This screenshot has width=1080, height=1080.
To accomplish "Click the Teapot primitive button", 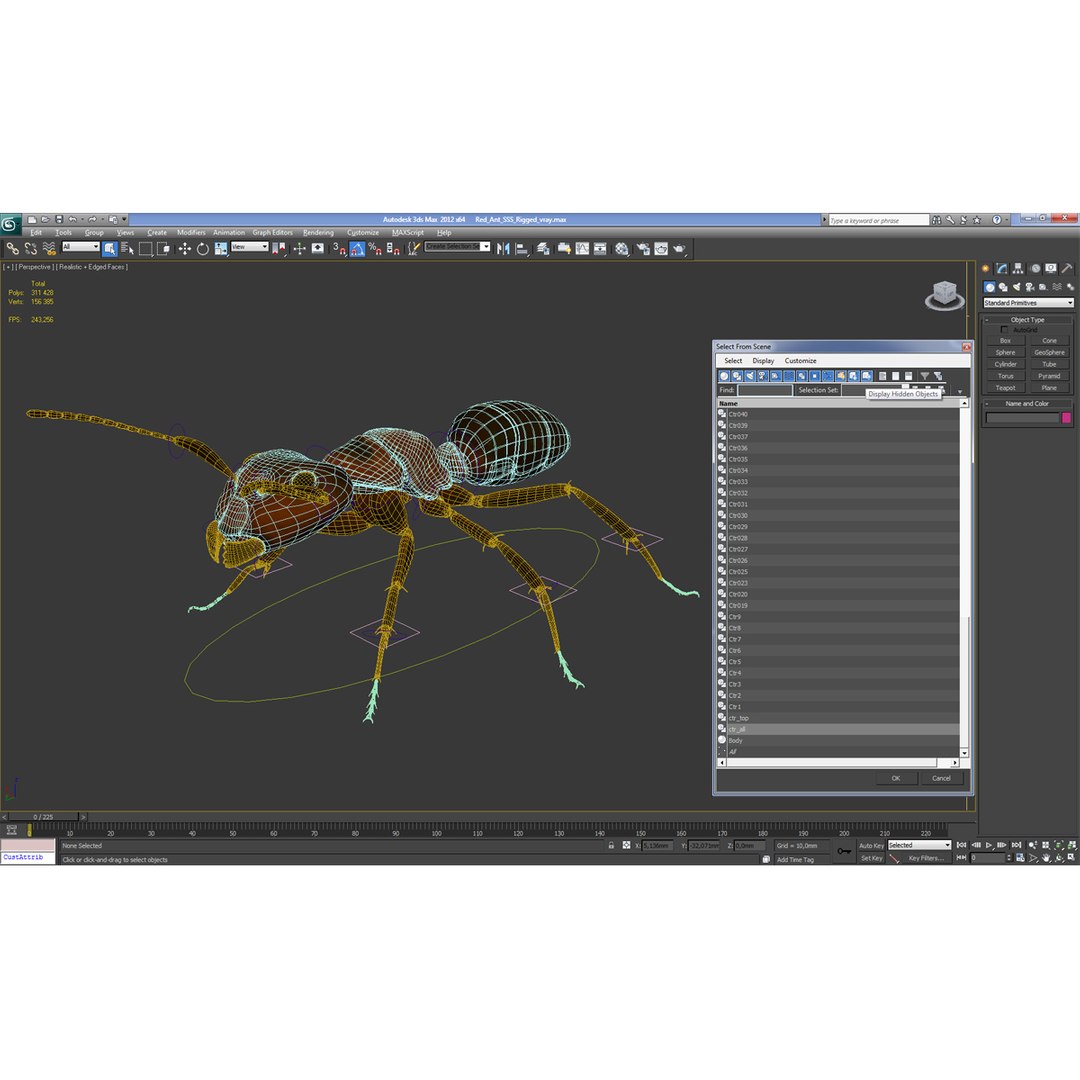I will pyautogui.click(x=1006, y=388).
